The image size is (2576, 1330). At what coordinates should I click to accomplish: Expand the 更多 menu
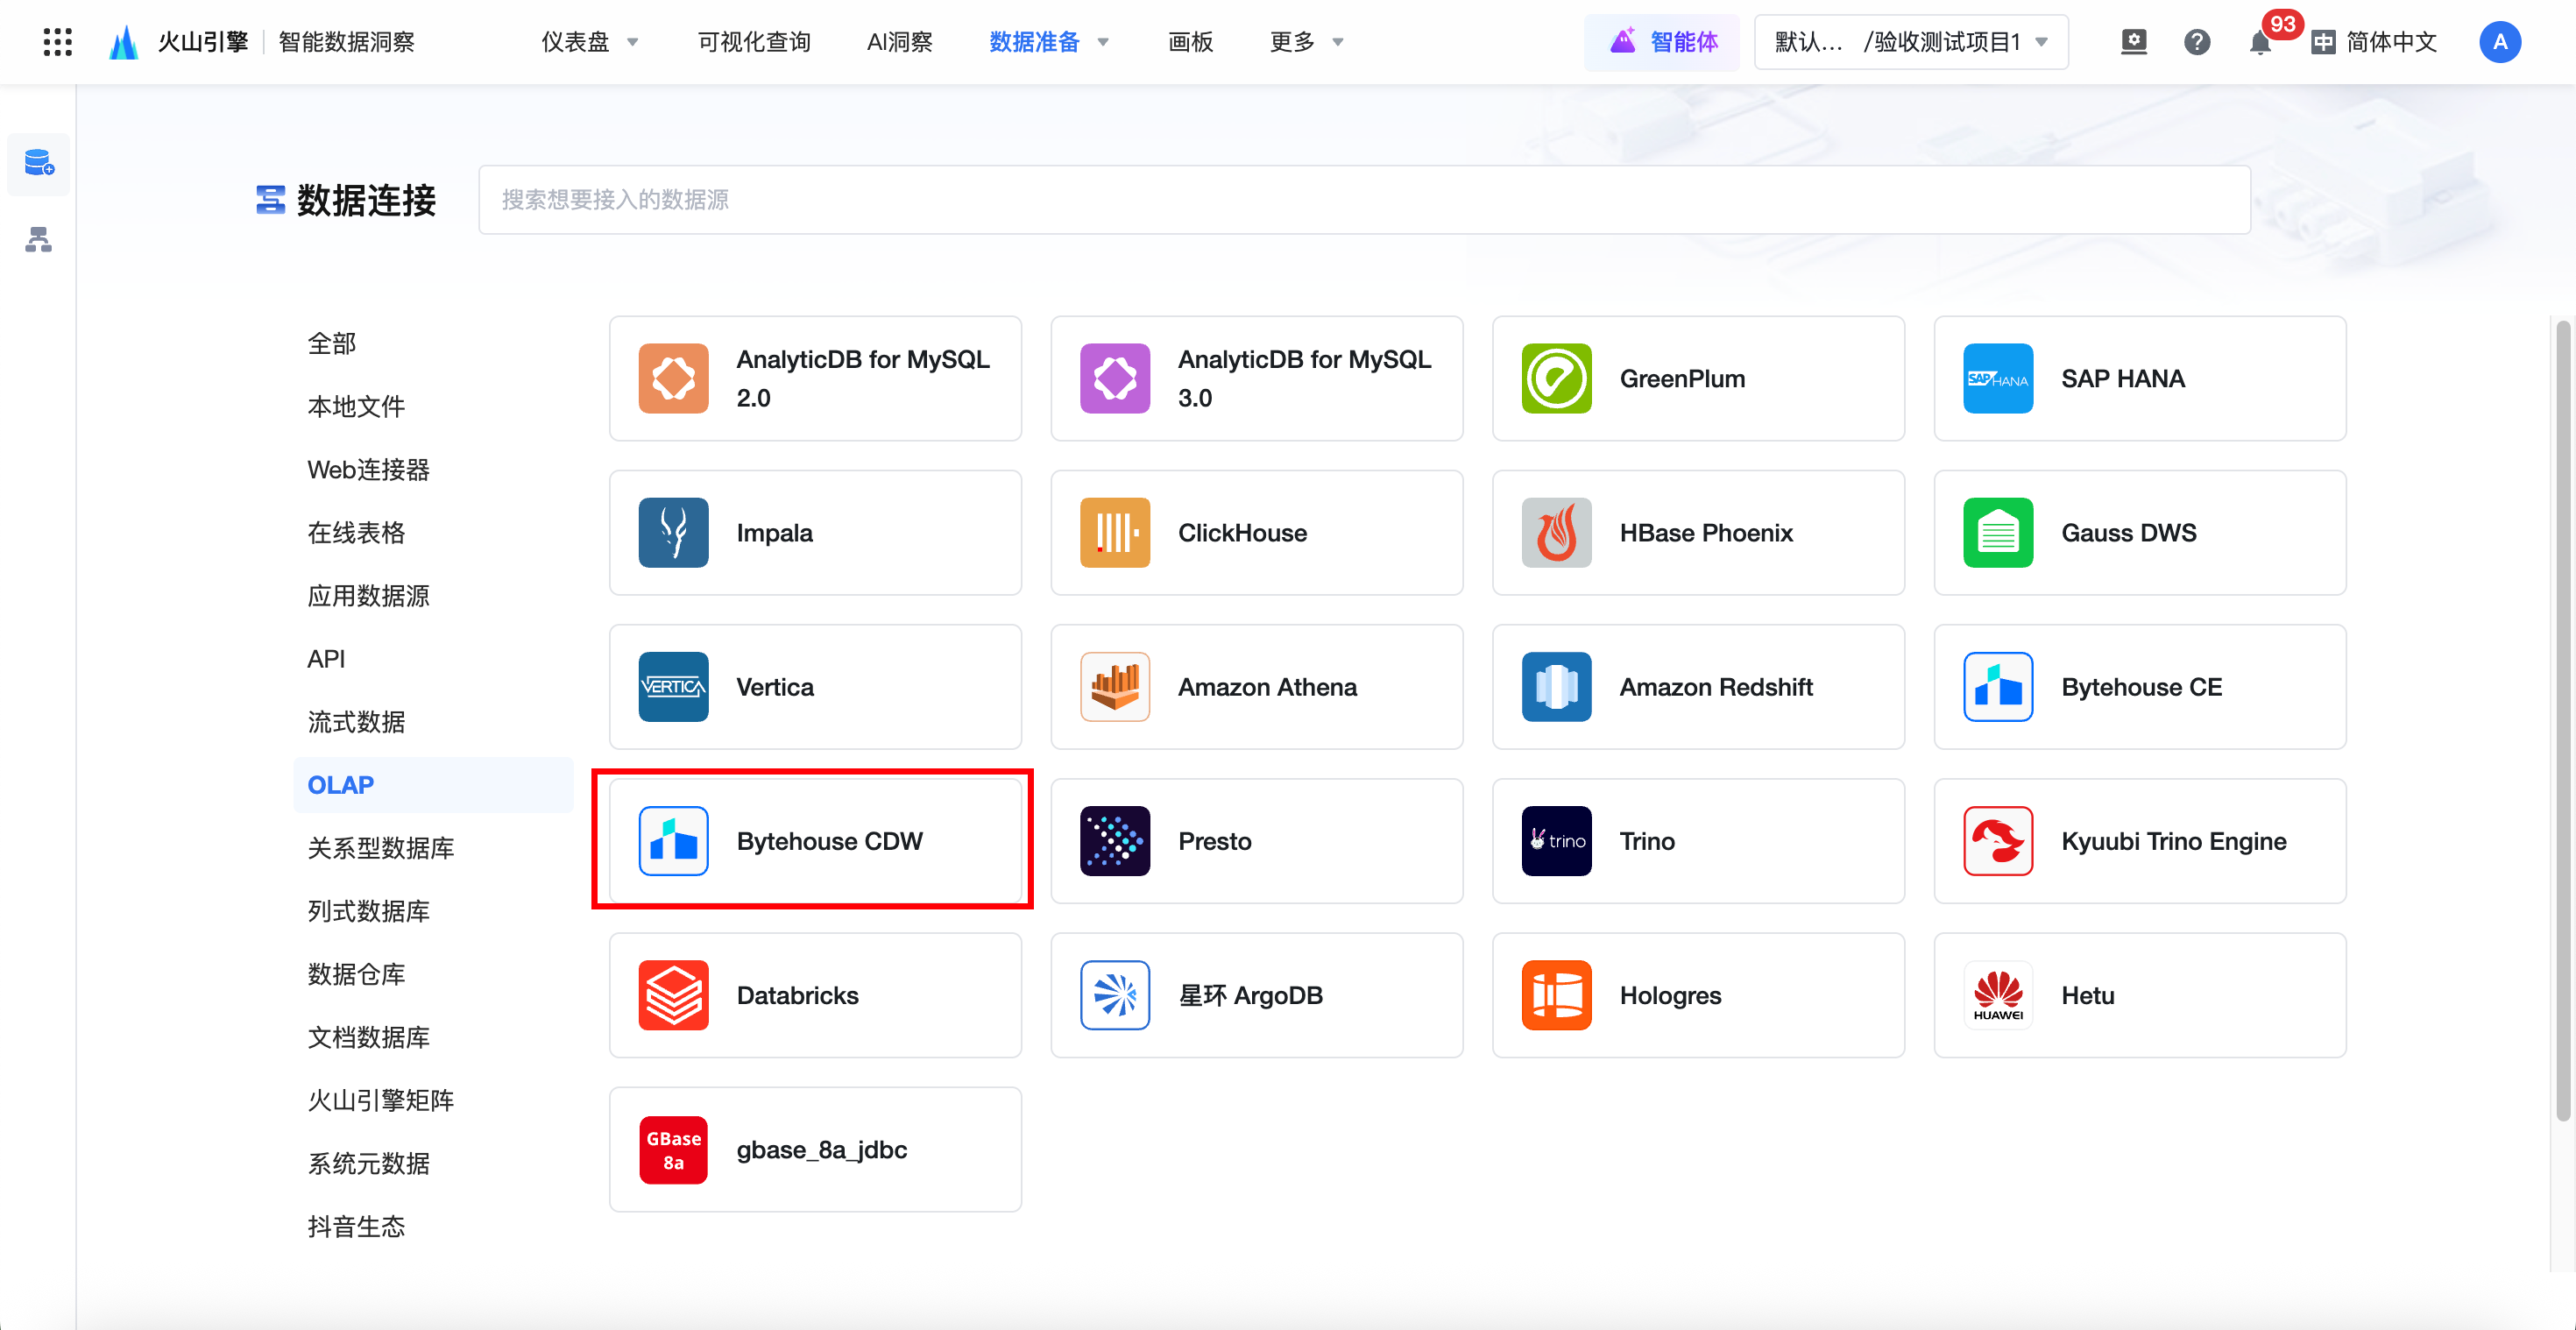pos(1306,42)
